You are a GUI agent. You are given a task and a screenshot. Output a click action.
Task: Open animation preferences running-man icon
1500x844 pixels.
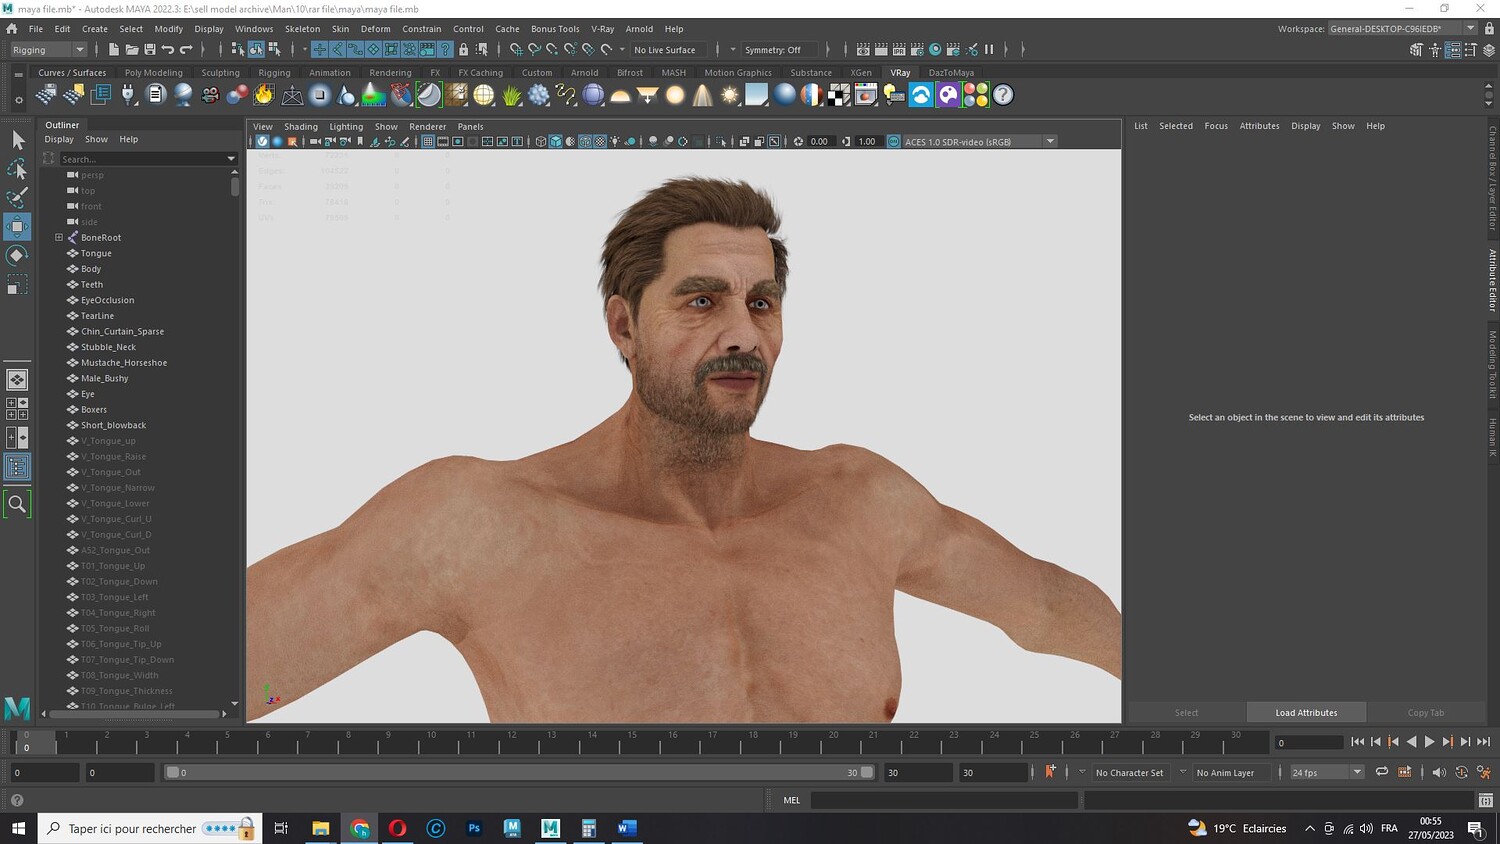pyautogui.click(x=1483, y=772)
